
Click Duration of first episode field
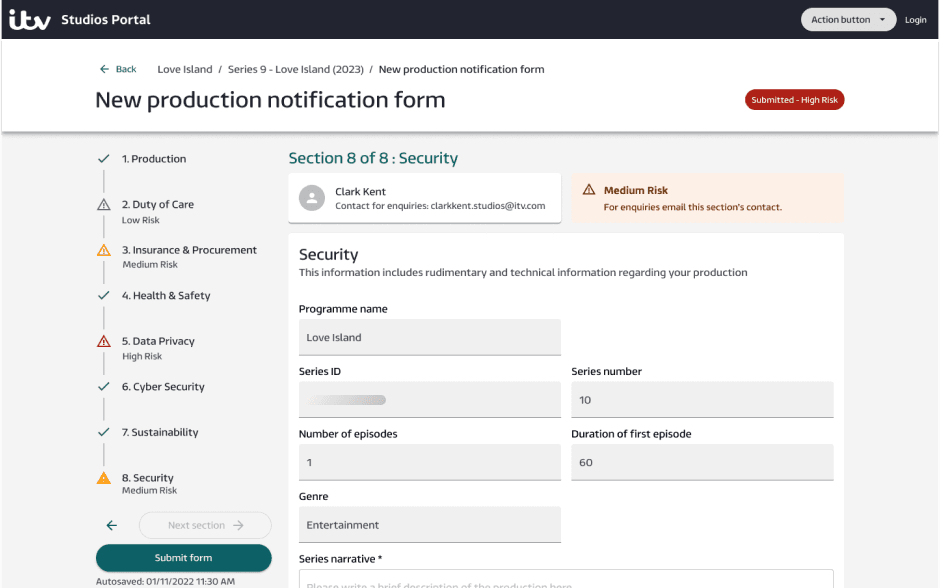(x=702, y=462)
